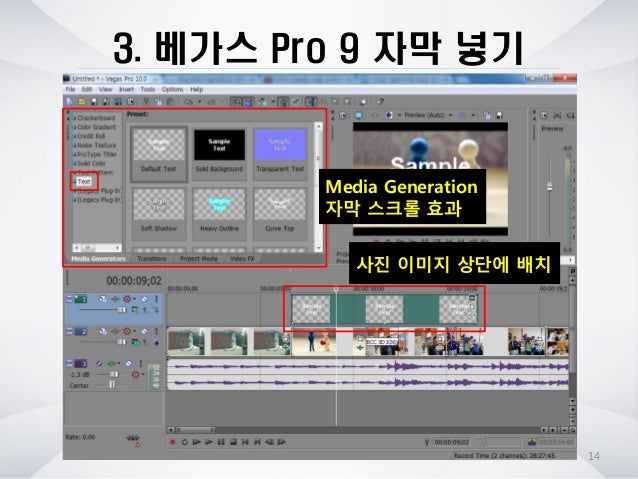Image resolution: width=638 pixels, height=479 pixels.
Task: Mute video track 2
Action: (x=144, y=332)
